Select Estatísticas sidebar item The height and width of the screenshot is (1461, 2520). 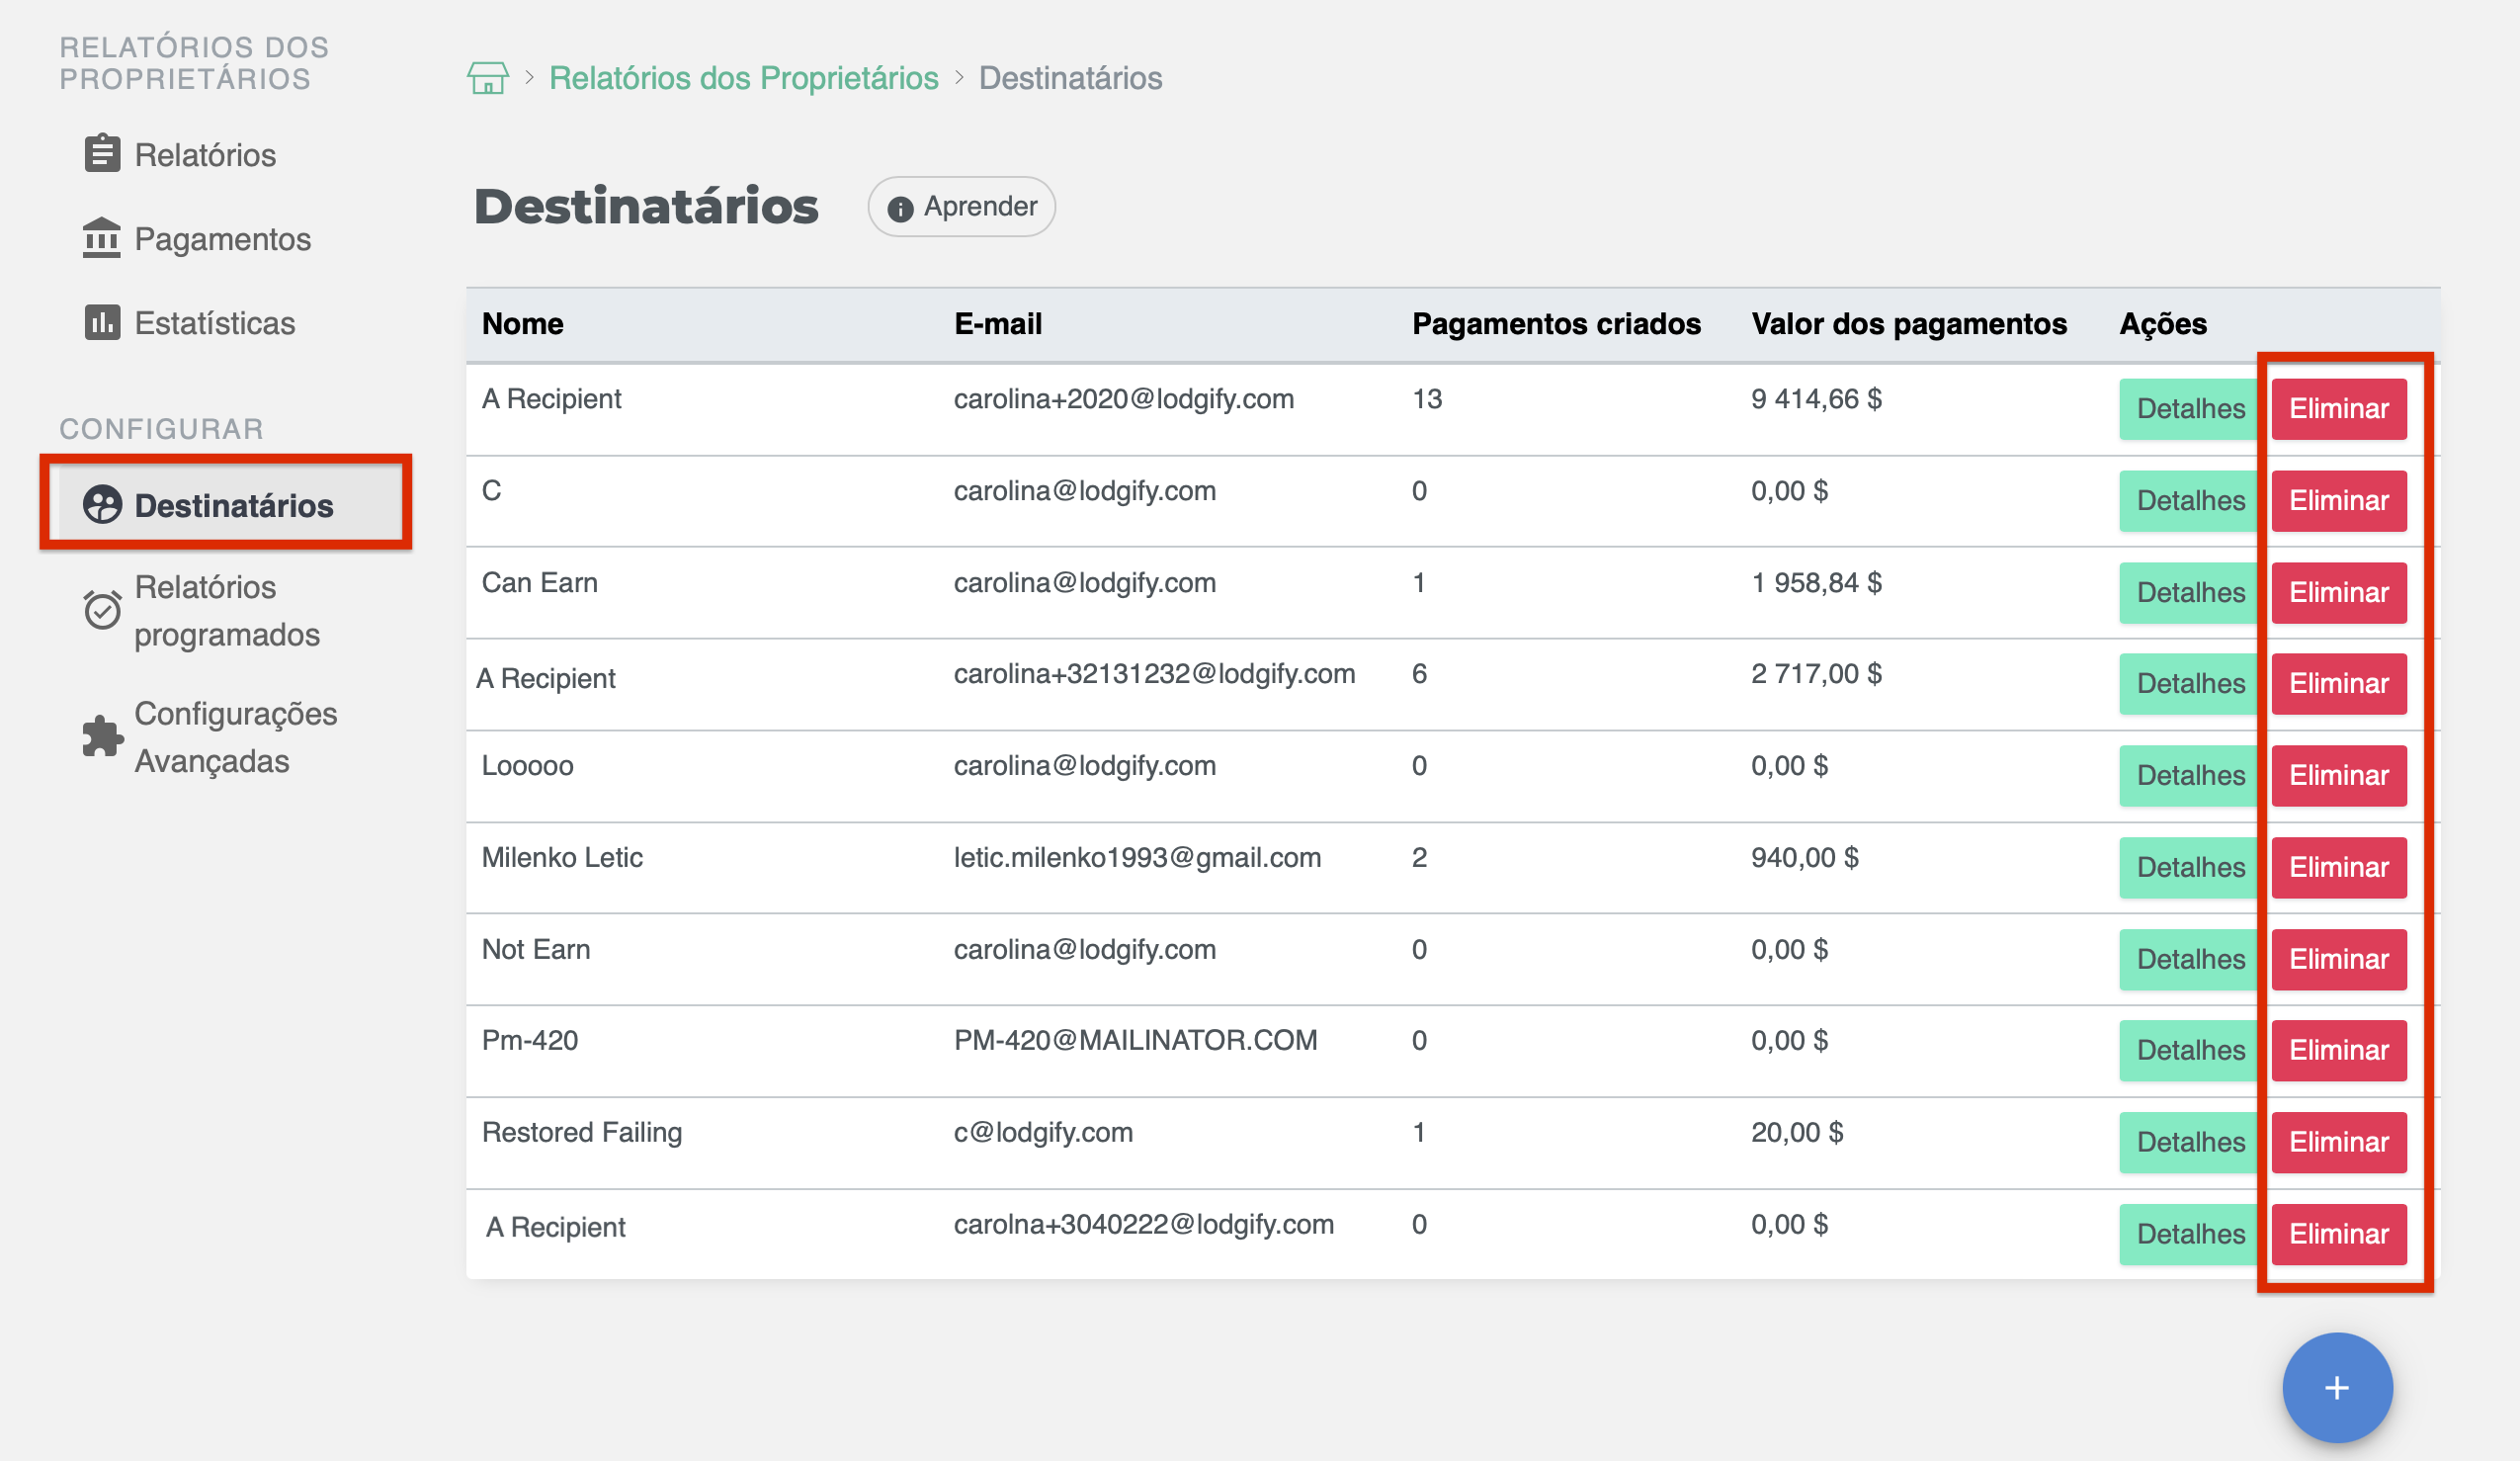[214, 323]
